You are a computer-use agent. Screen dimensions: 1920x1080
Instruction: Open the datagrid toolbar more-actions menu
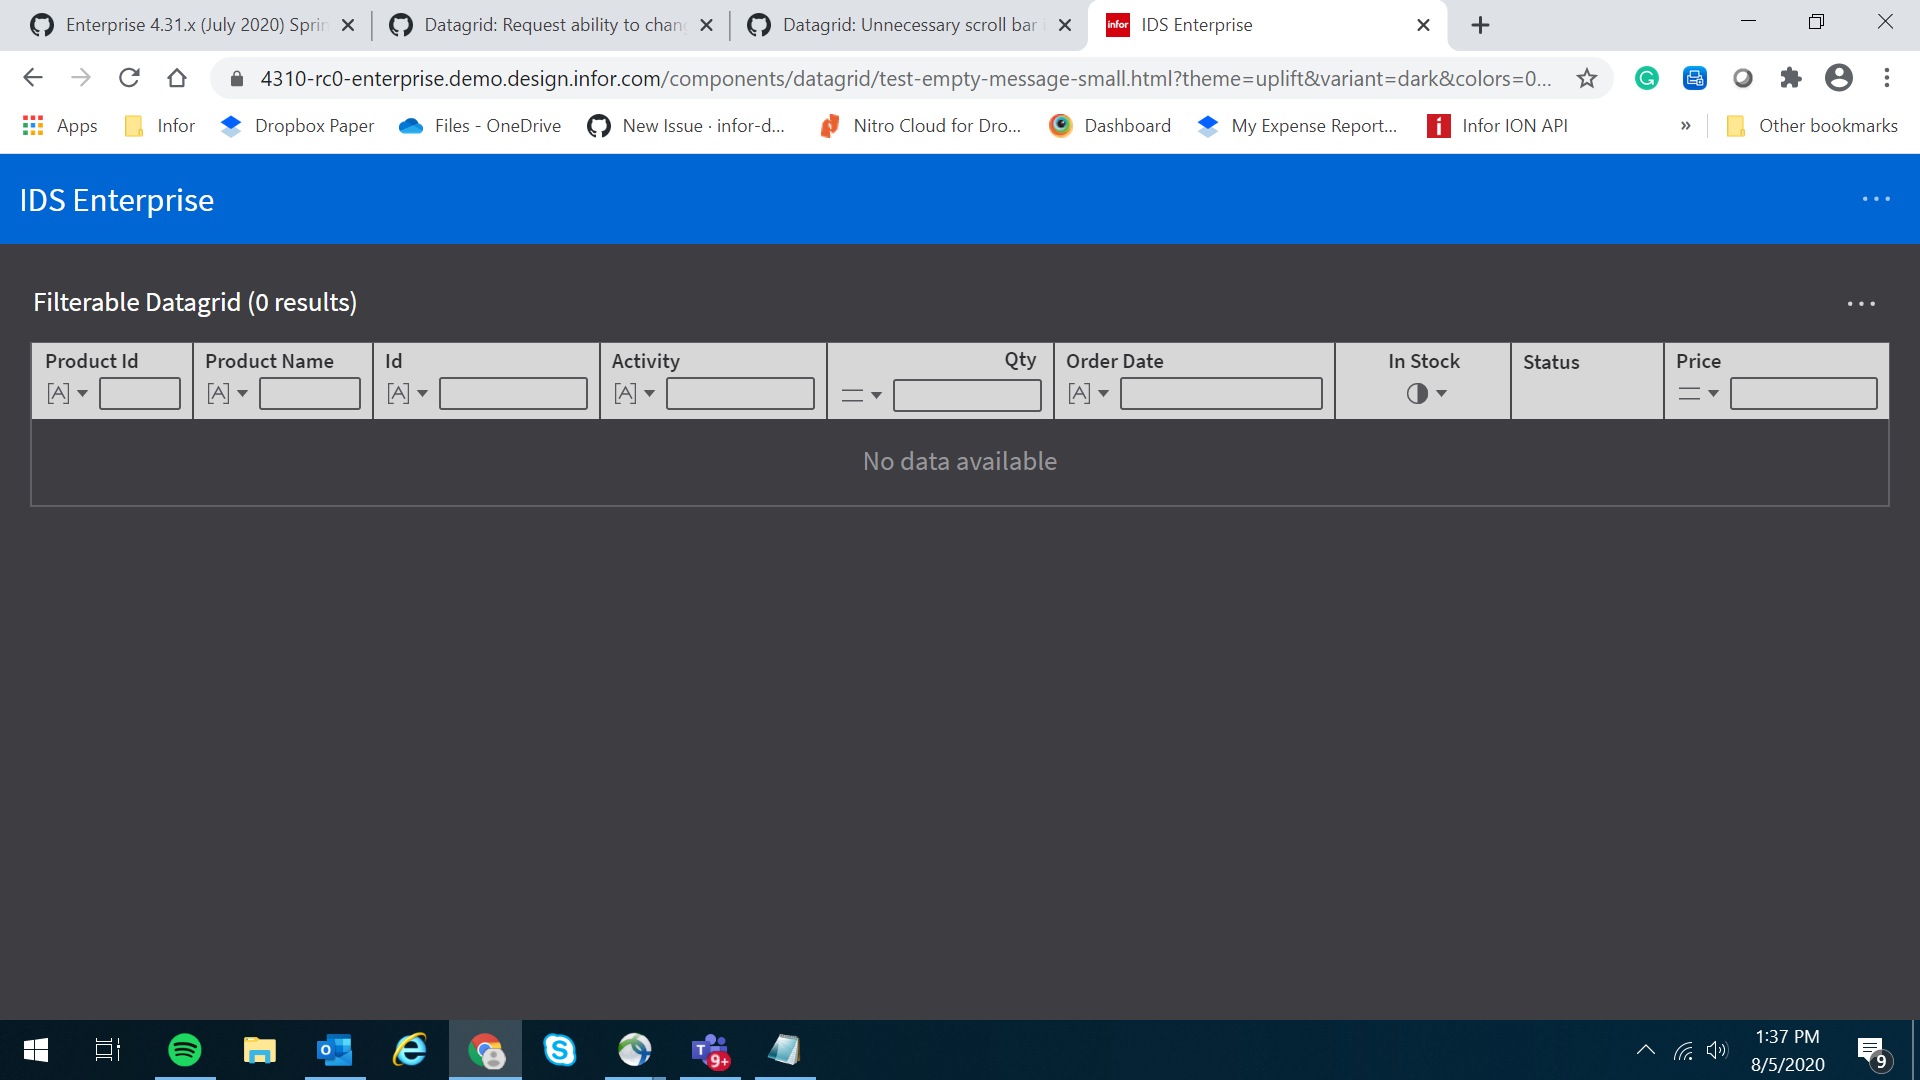[1861, 303]
